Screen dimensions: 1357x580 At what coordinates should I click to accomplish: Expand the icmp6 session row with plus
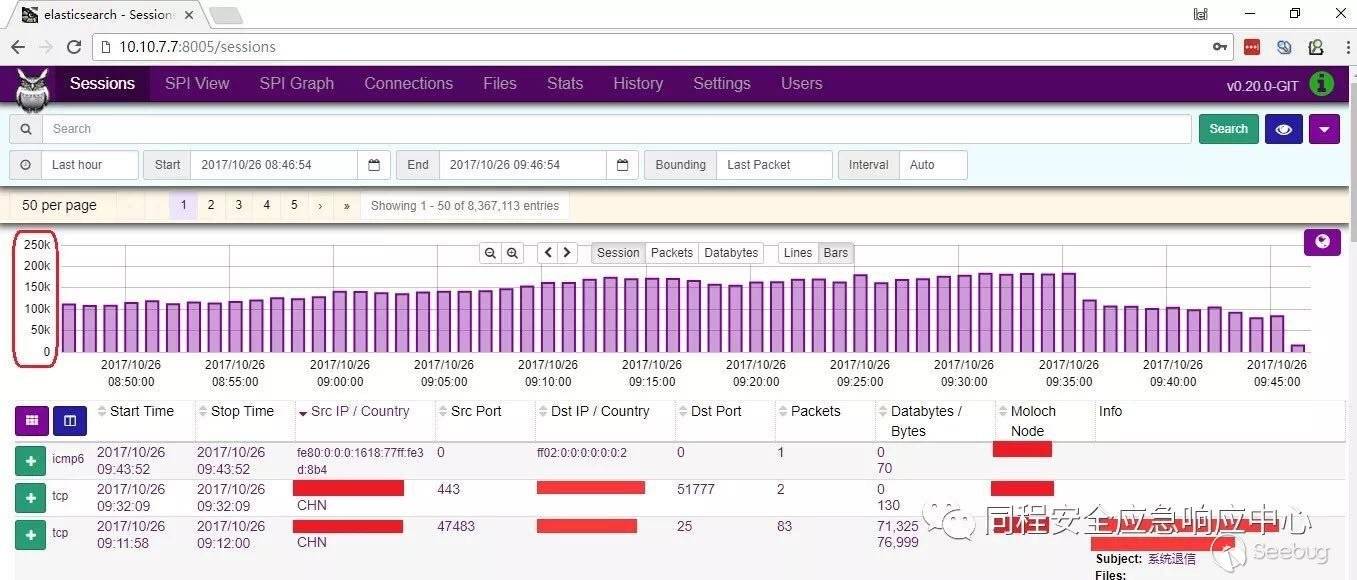pyautogui.click(x=31, y=461)
